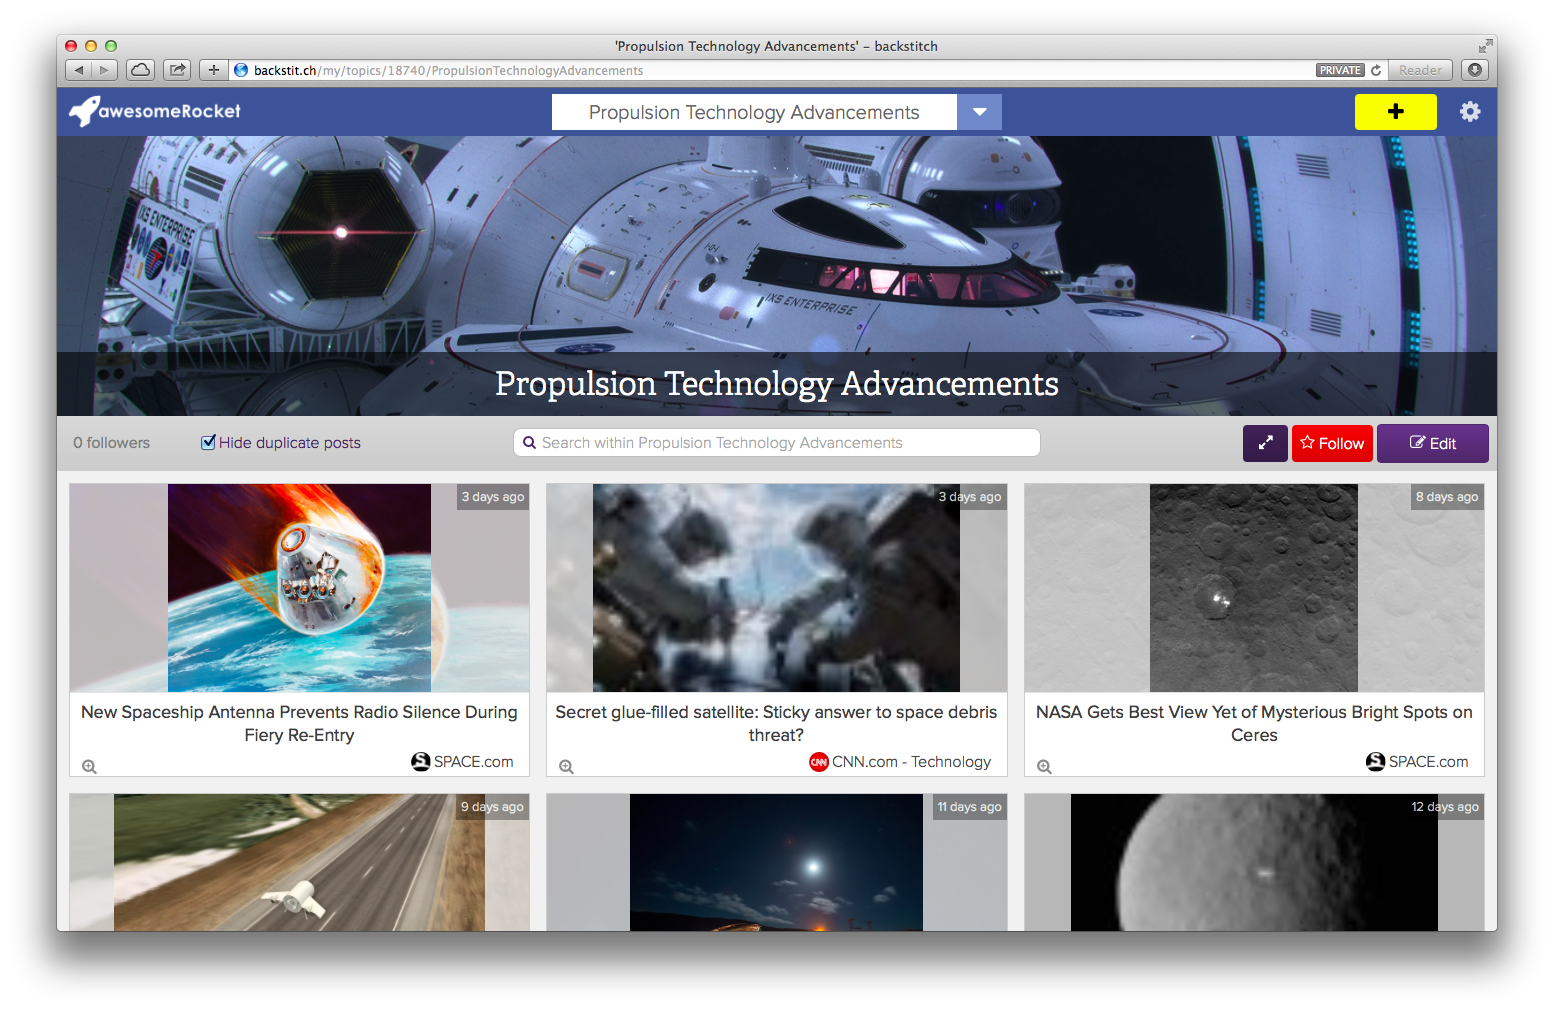
Task: Open the Spaceship Antenna article thumbnail
Action: (x=299, y=588)
